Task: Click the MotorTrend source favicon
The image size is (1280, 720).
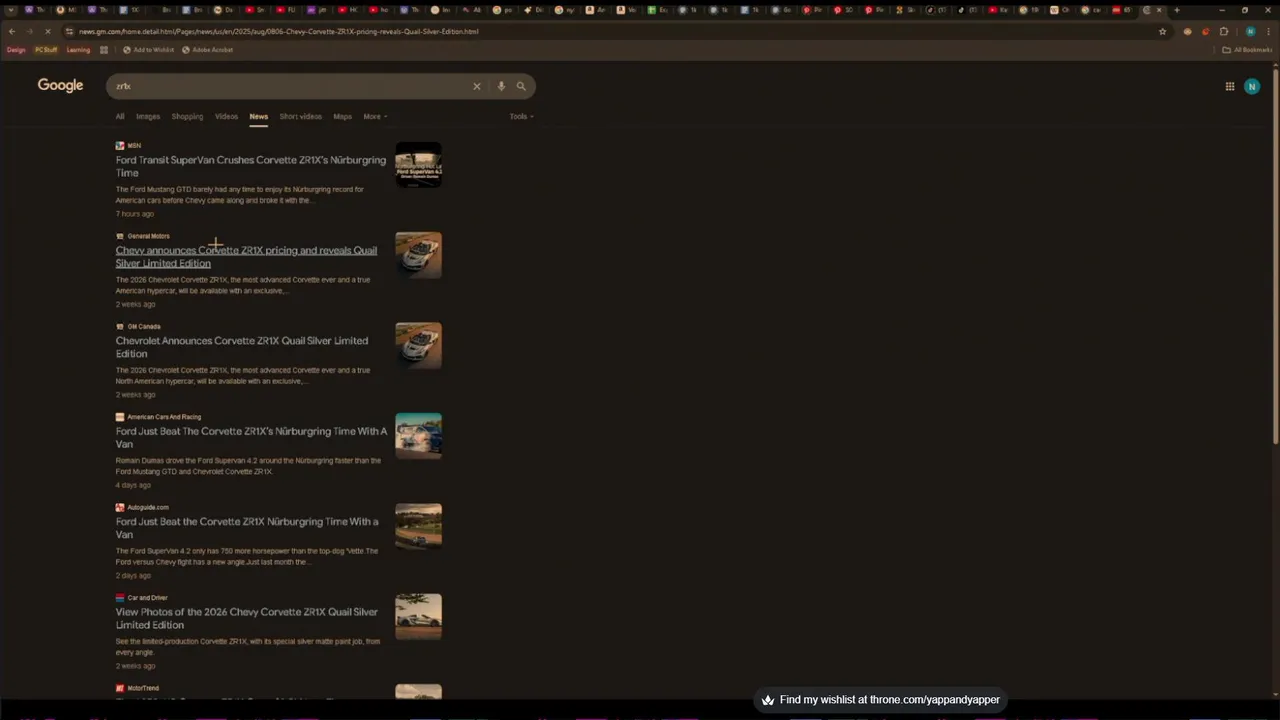Action: 120,688
